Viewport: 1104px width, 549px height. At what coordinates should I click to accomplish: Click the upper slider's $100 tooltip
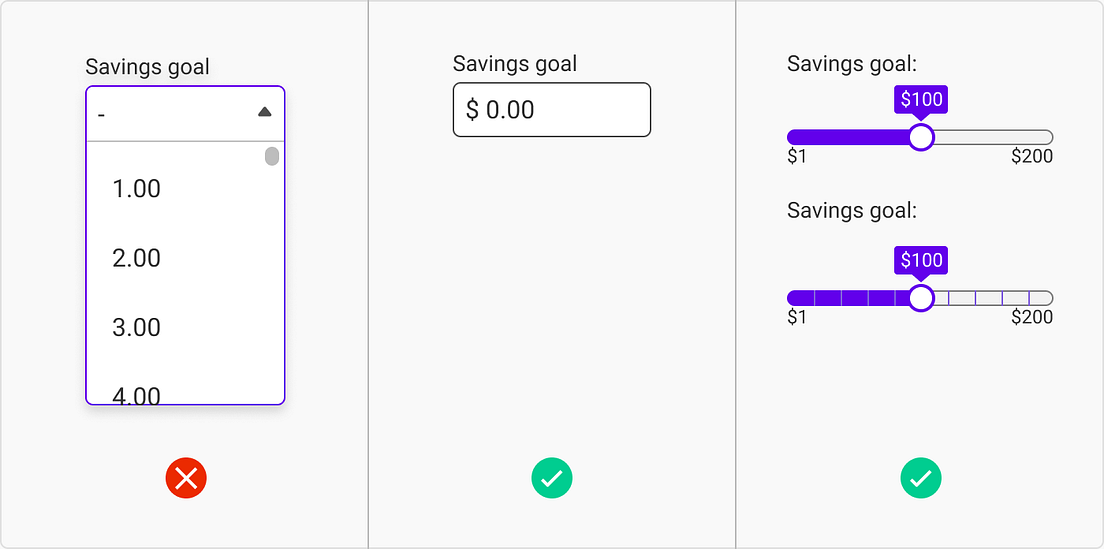[x=921, y=100]
